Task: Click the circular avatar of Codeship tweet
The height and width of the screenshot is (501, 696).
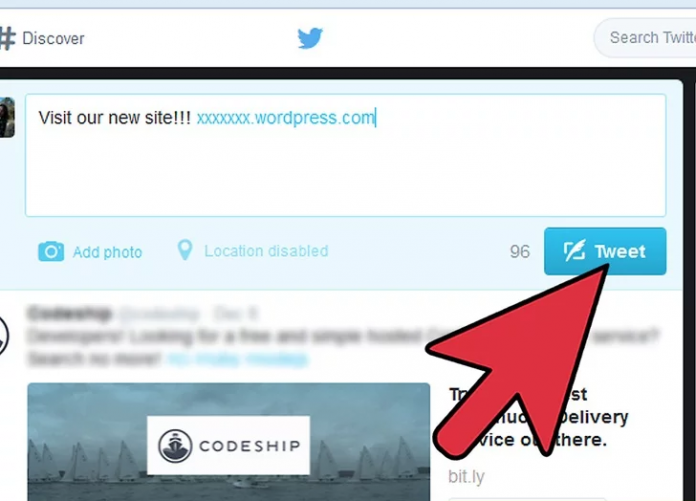Action: (4, 336)
